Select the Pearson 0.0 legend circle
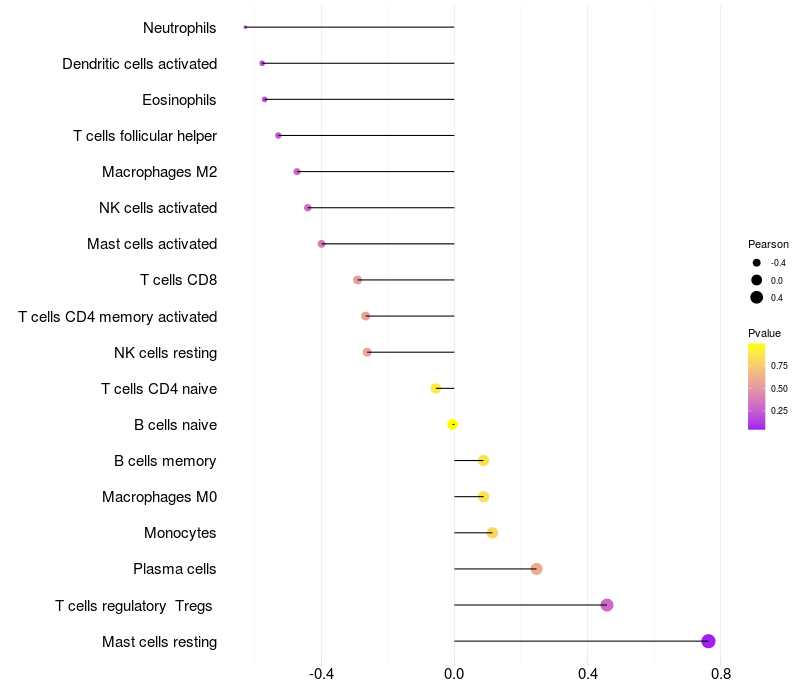The height and width of the screenshot is (700, 800). [757, 280]
